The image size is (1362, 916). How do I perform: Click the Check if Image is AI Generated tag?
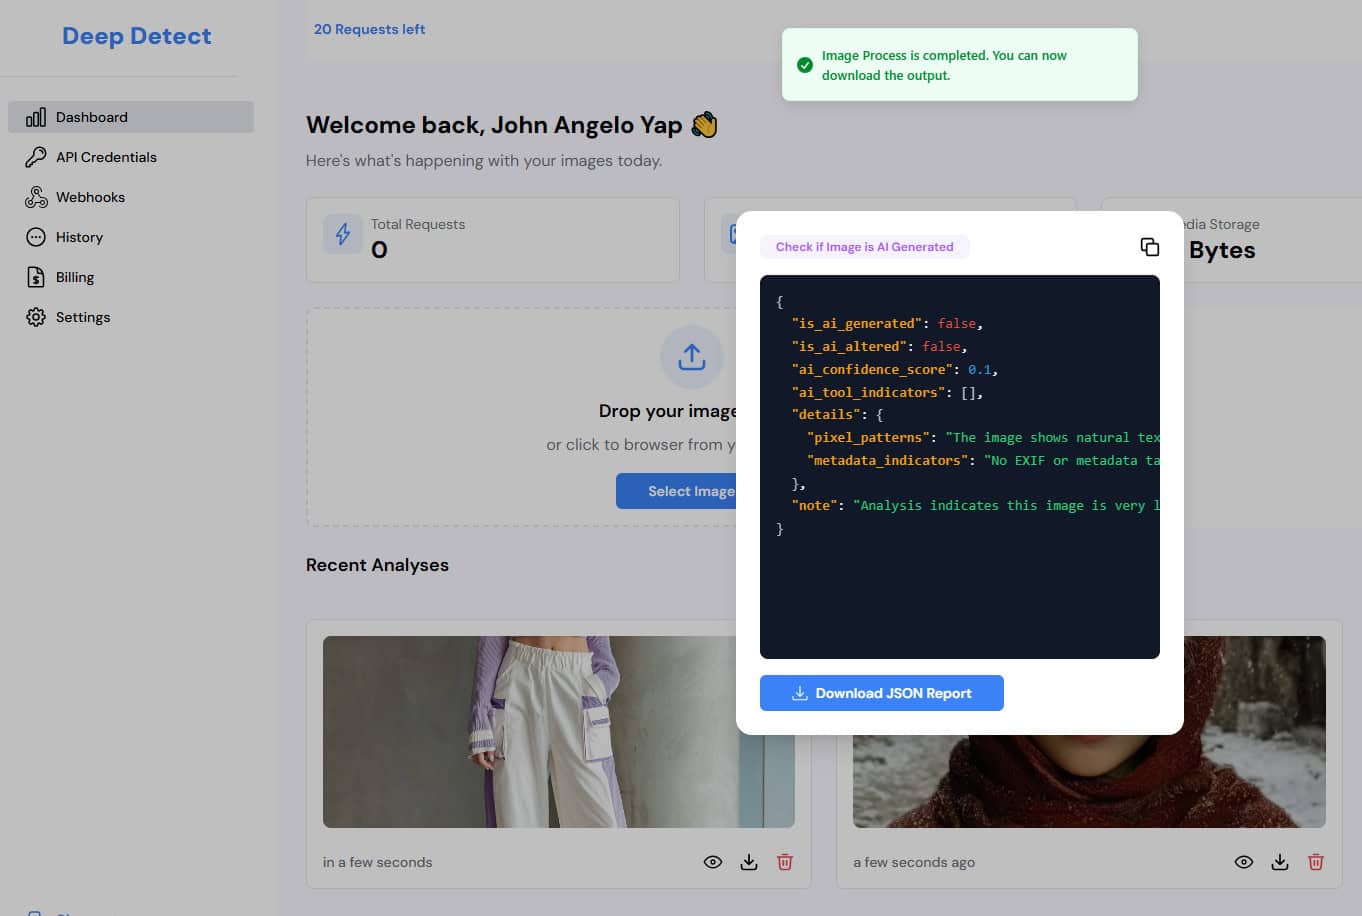(x=864, y=247)
